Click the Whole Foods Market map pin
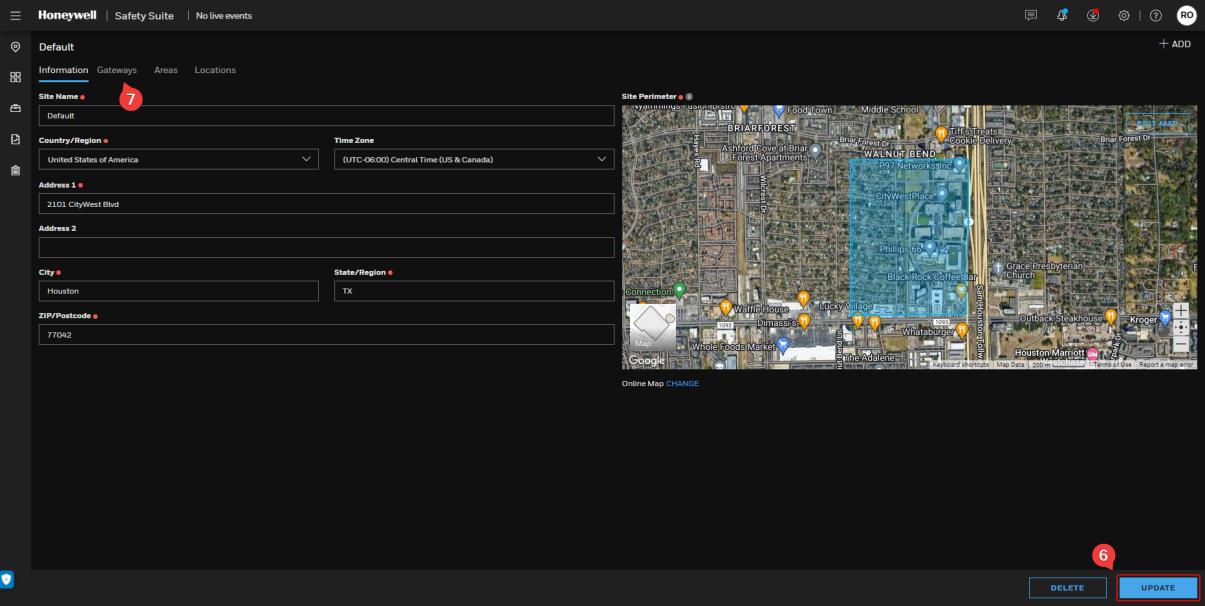This screenshot has height=606, width=1205. pos(783,344)
